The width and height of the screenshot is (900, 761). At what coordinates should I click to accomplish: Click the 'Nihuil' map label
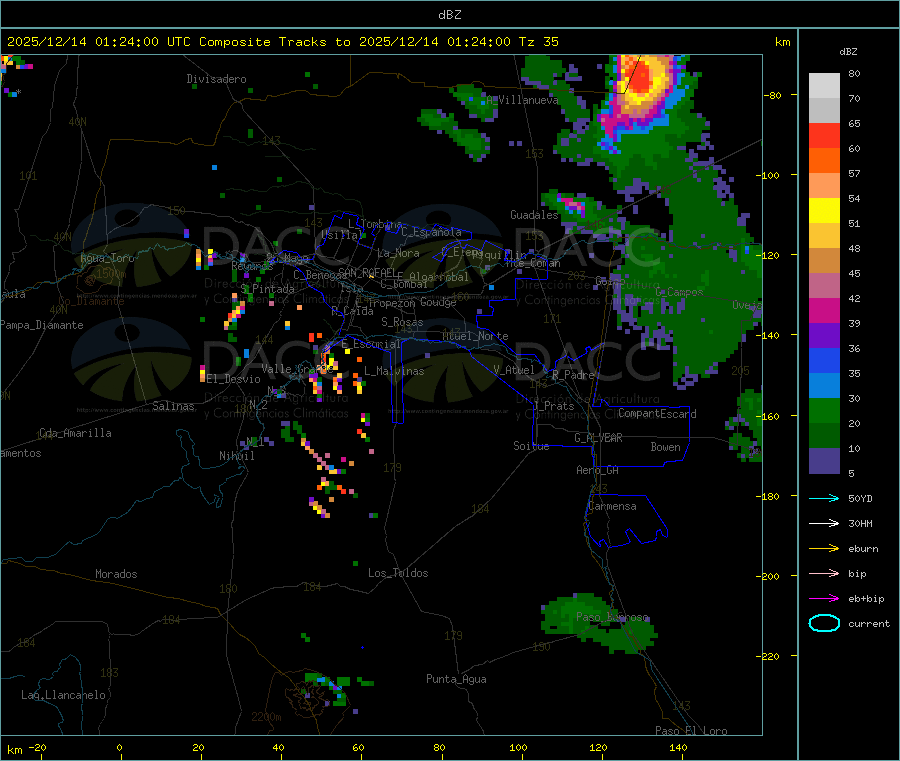click(236, 456)
